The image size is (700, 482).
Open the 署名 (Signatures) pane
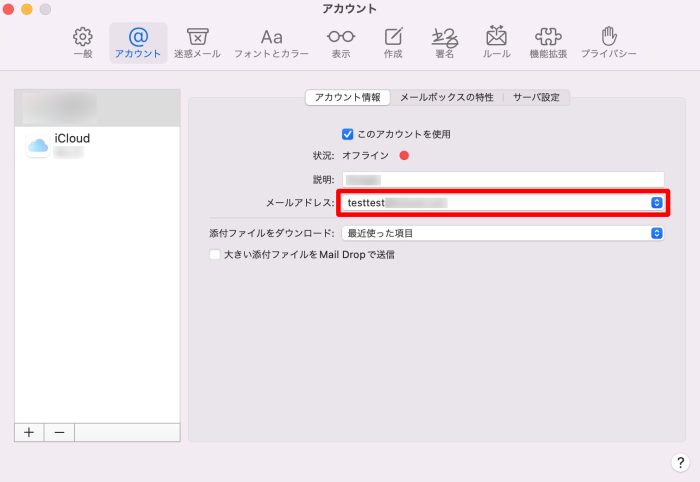pos(445,43)
